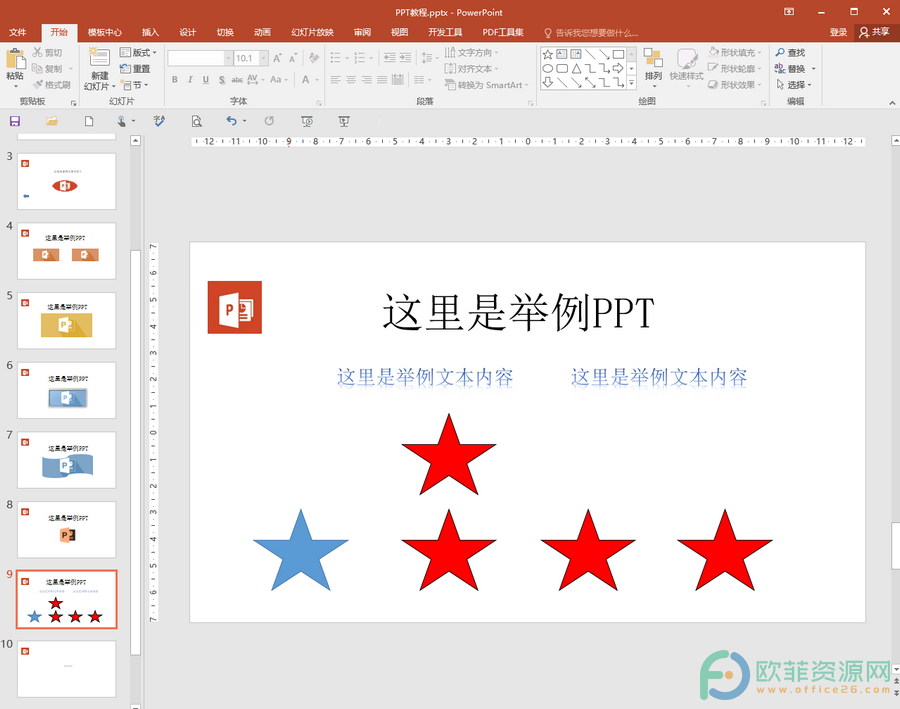Select slide 7 thumbnail
Viewport: 900px width, 709px height.
67,460
